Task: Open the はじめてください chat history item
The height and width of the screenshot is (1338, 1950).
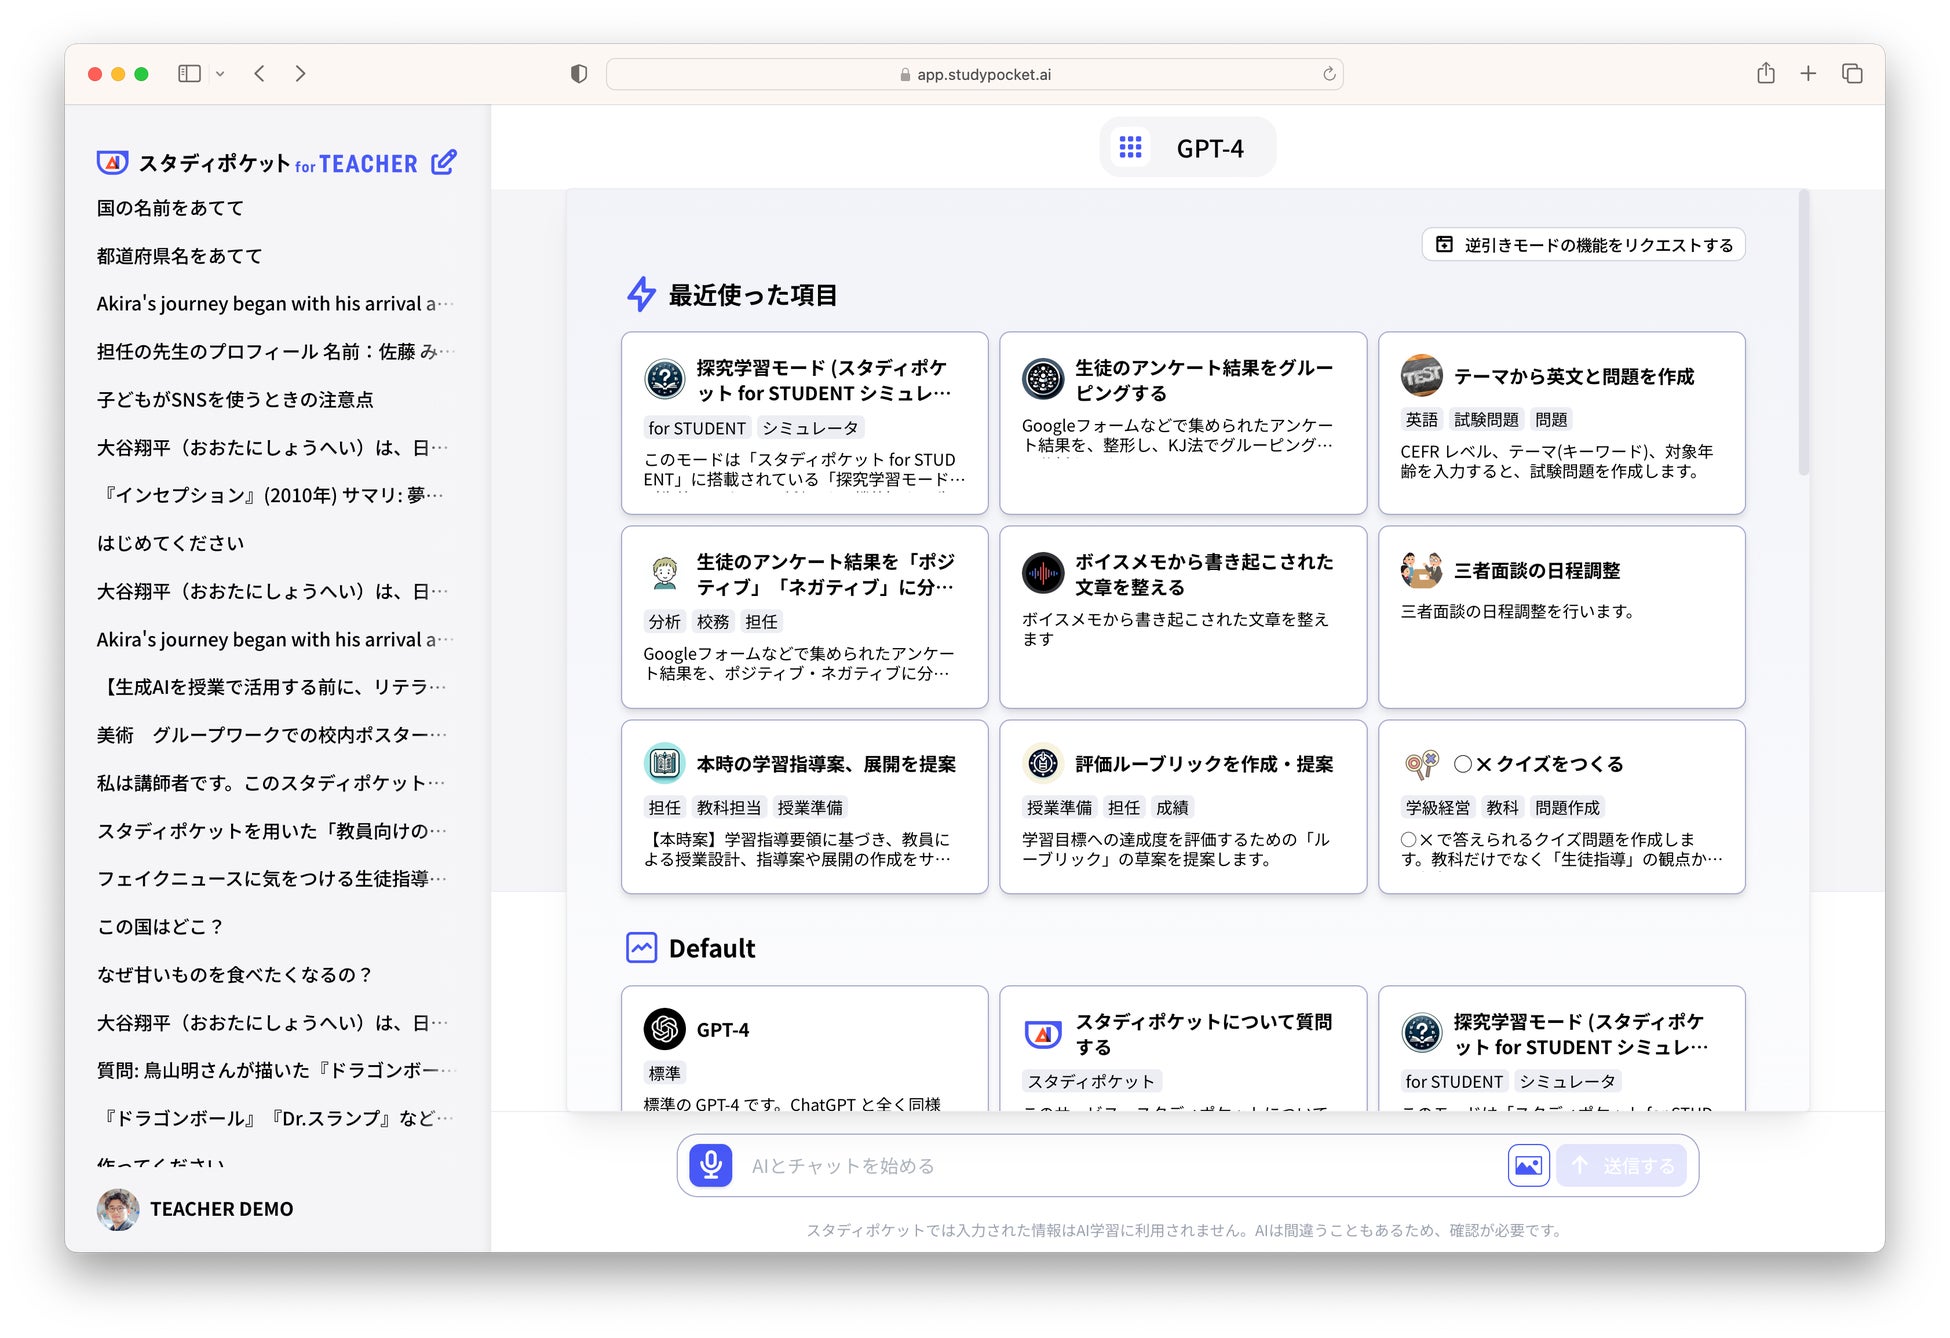Action: click(x=170, y=543)
